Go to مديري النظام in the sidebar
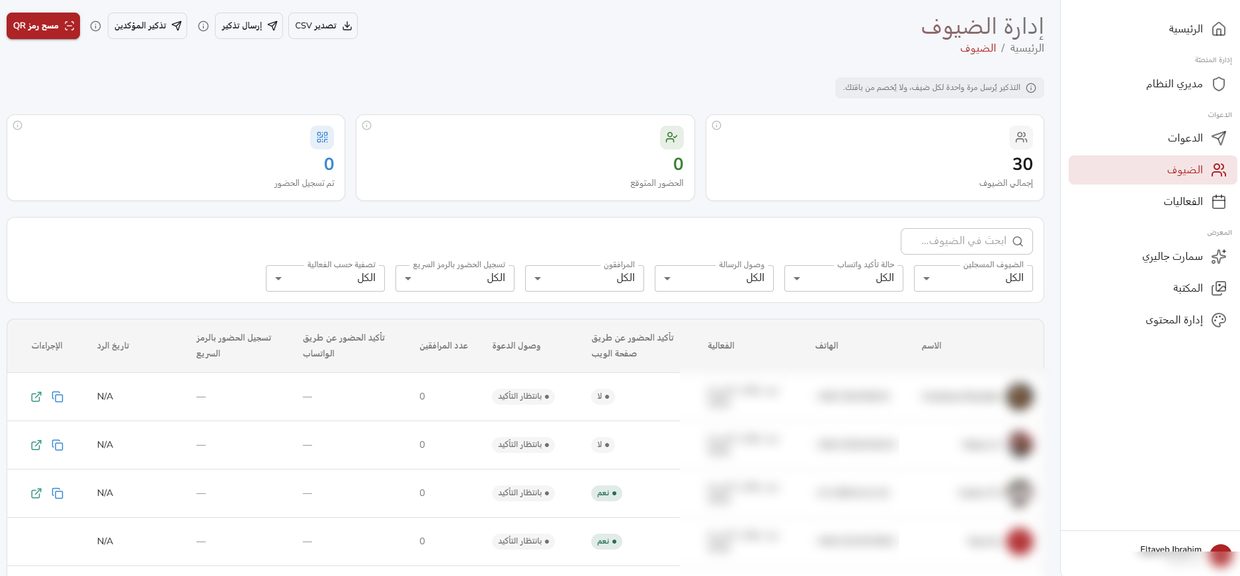This screenshot has height=576, width=1240. pos(1153,84)
